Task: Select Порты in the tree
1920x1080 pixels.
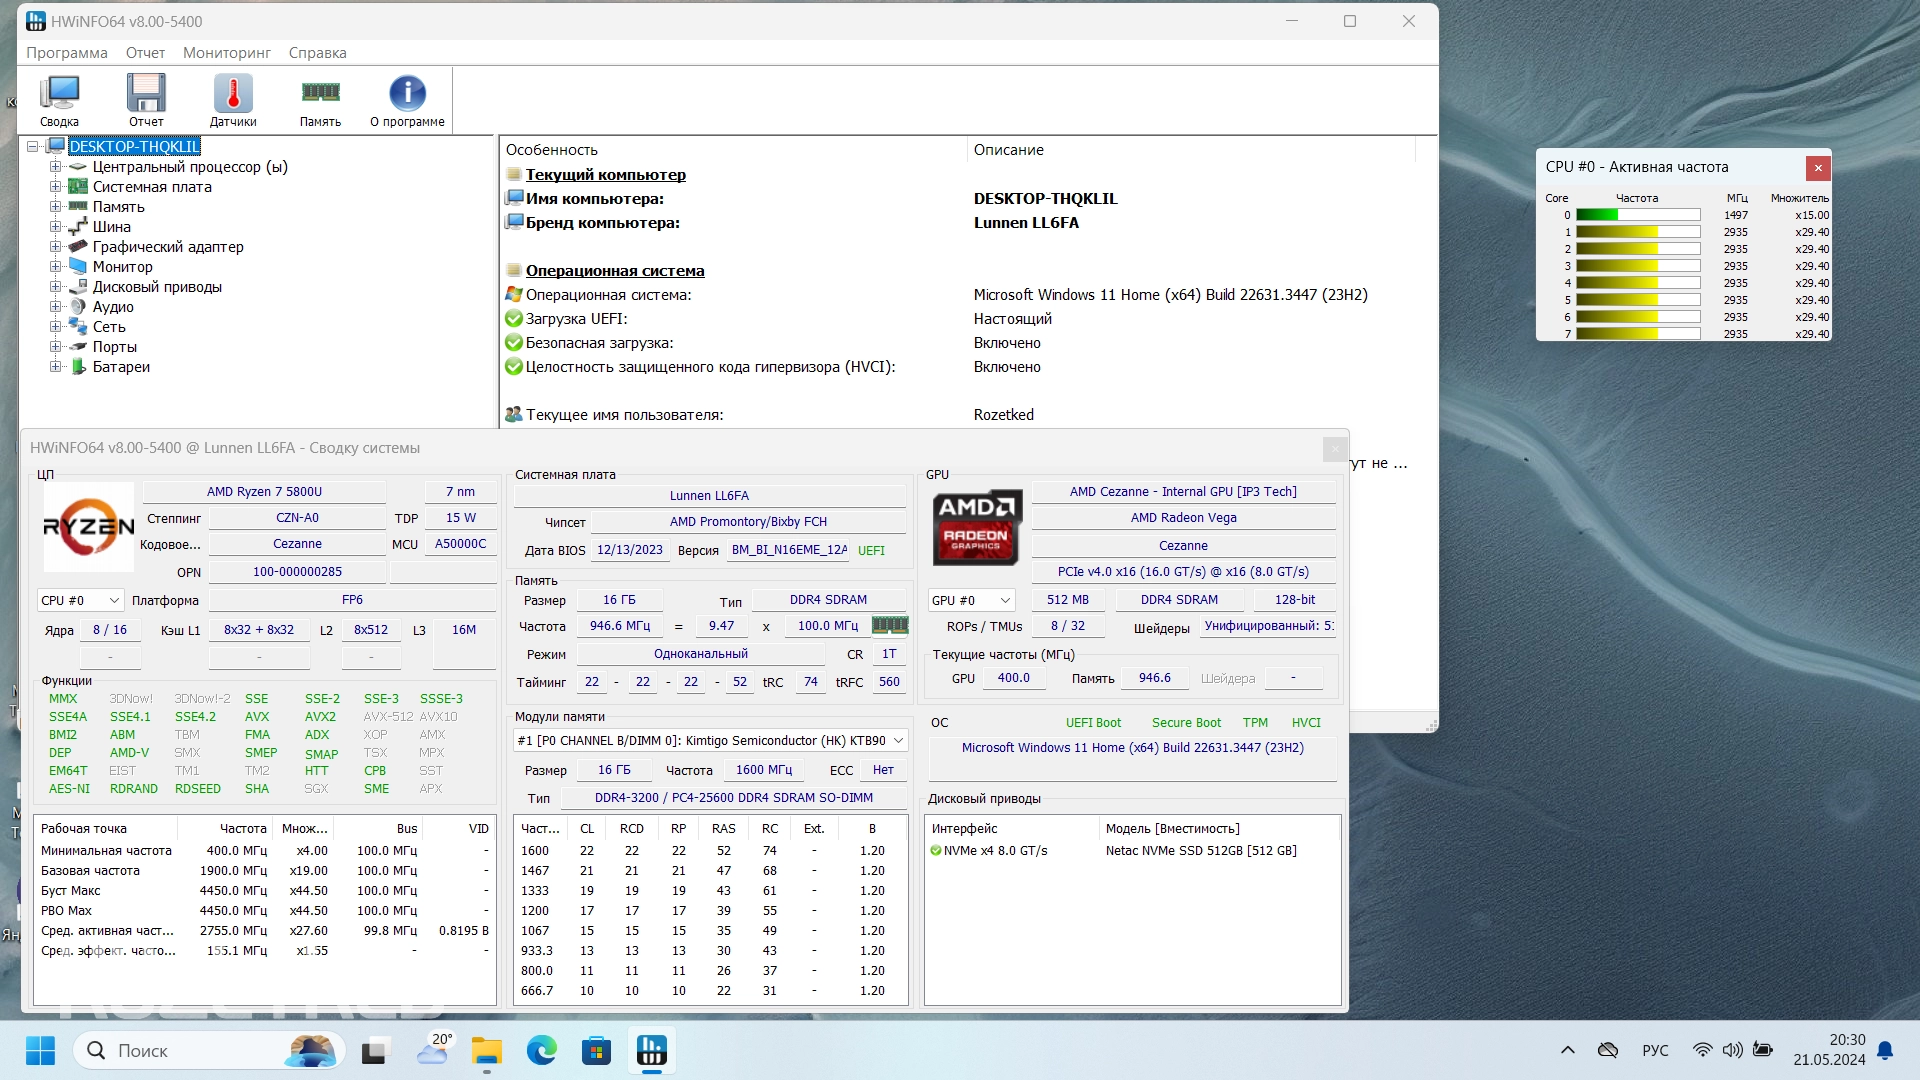Action: [x=115, y=347]
